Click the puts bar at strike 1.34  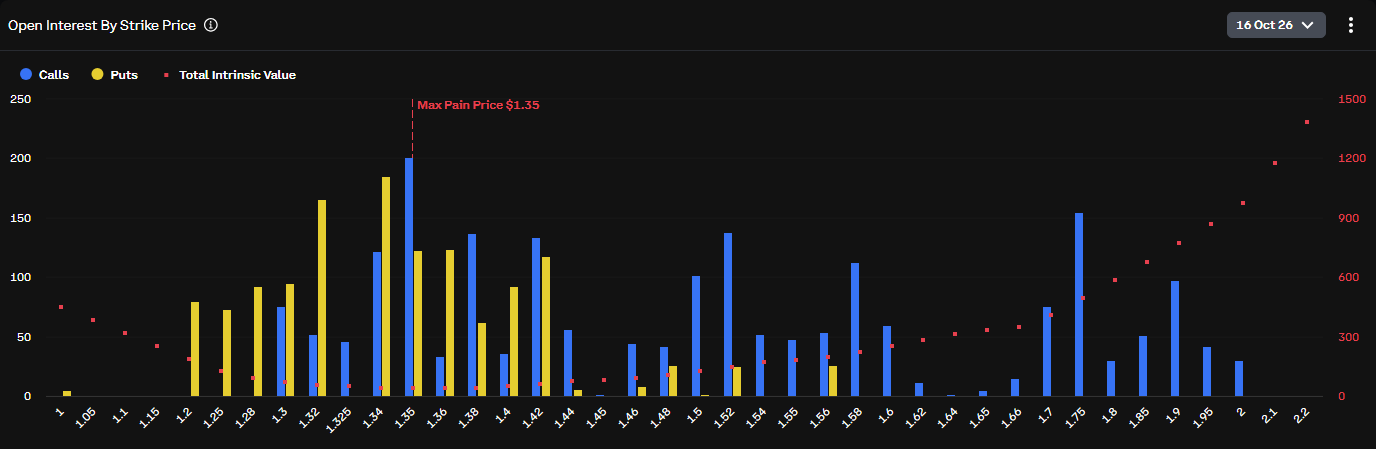coord(386,287)
